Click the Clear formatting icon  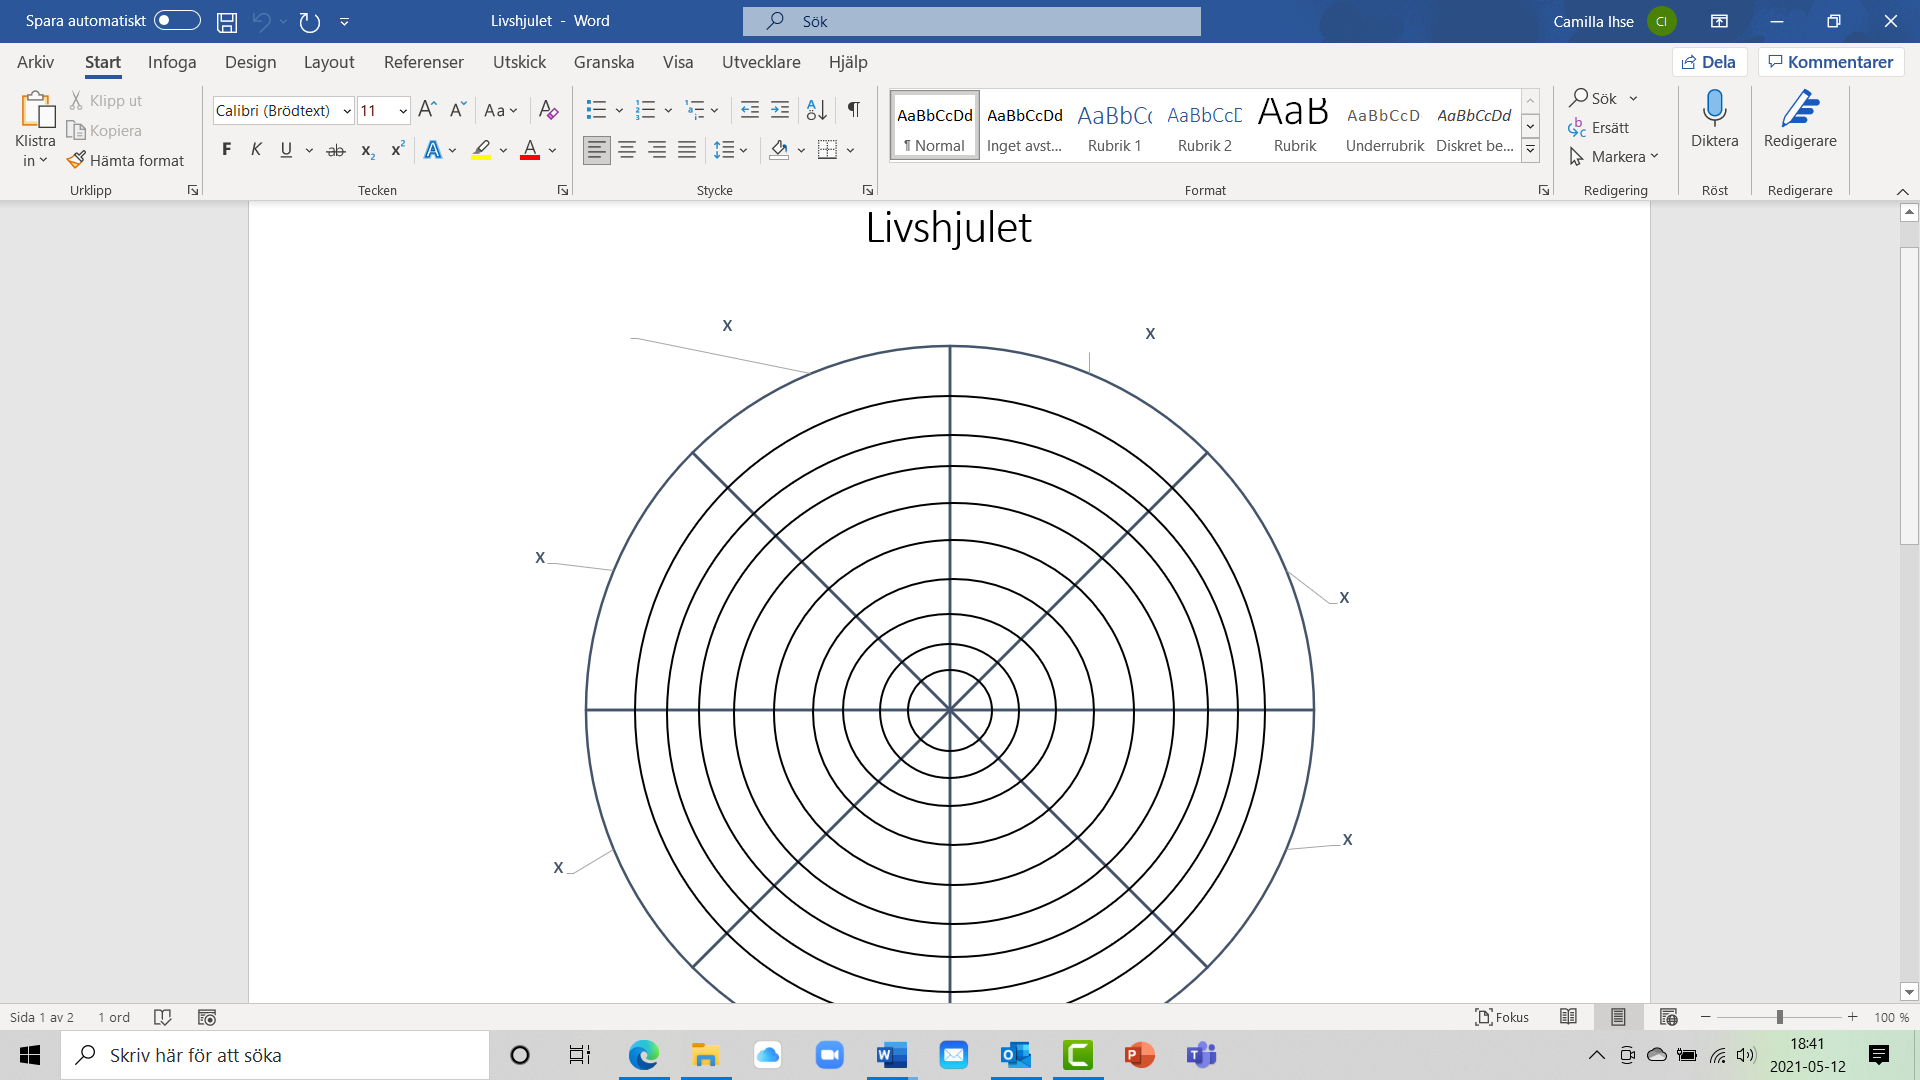tap(548, 110)
